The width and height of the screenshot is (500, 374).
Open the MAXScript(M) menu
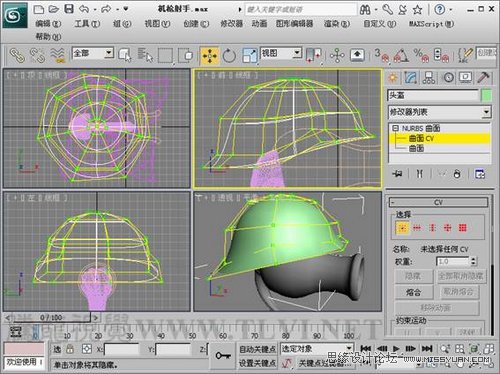(x=431, y=24)
